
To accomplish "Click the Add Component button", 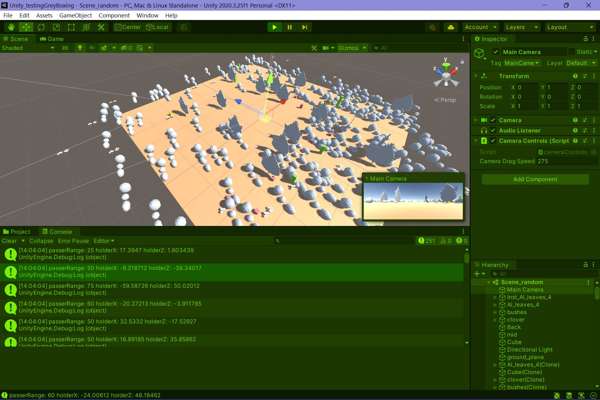I will 534,179.
